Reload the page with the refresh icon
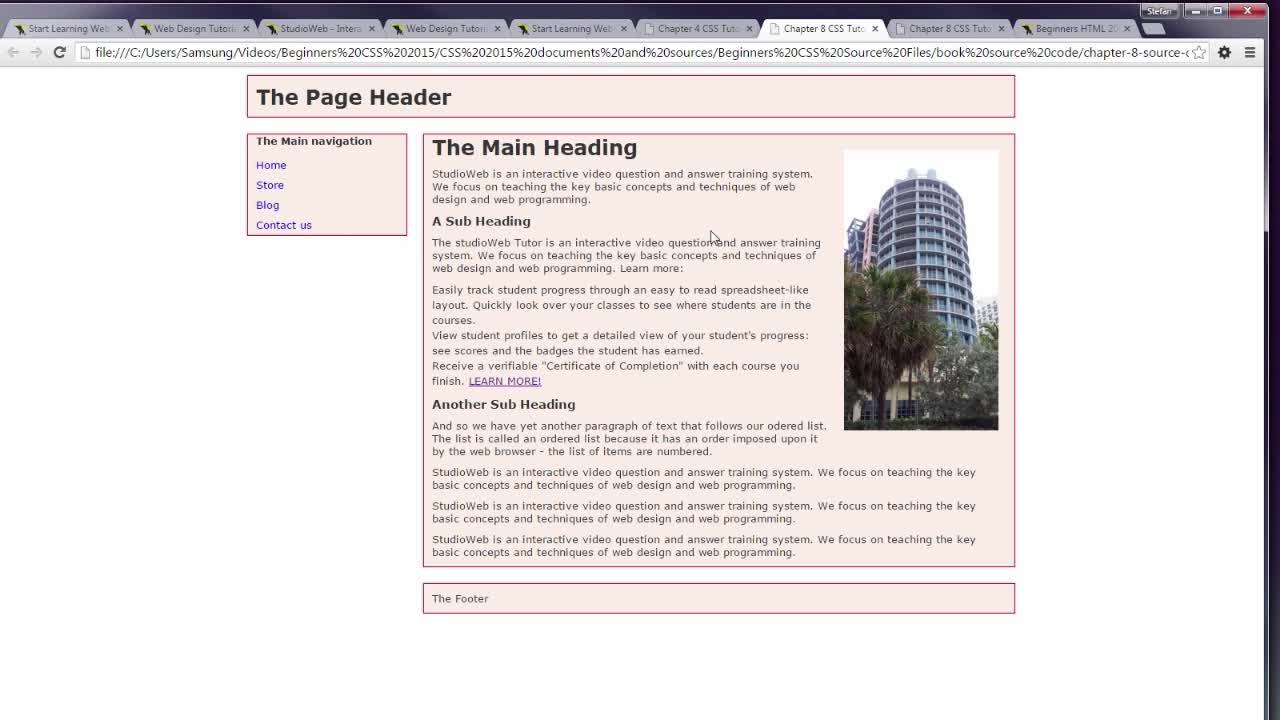Screen dimensions: 1280x720 [59, 52]
